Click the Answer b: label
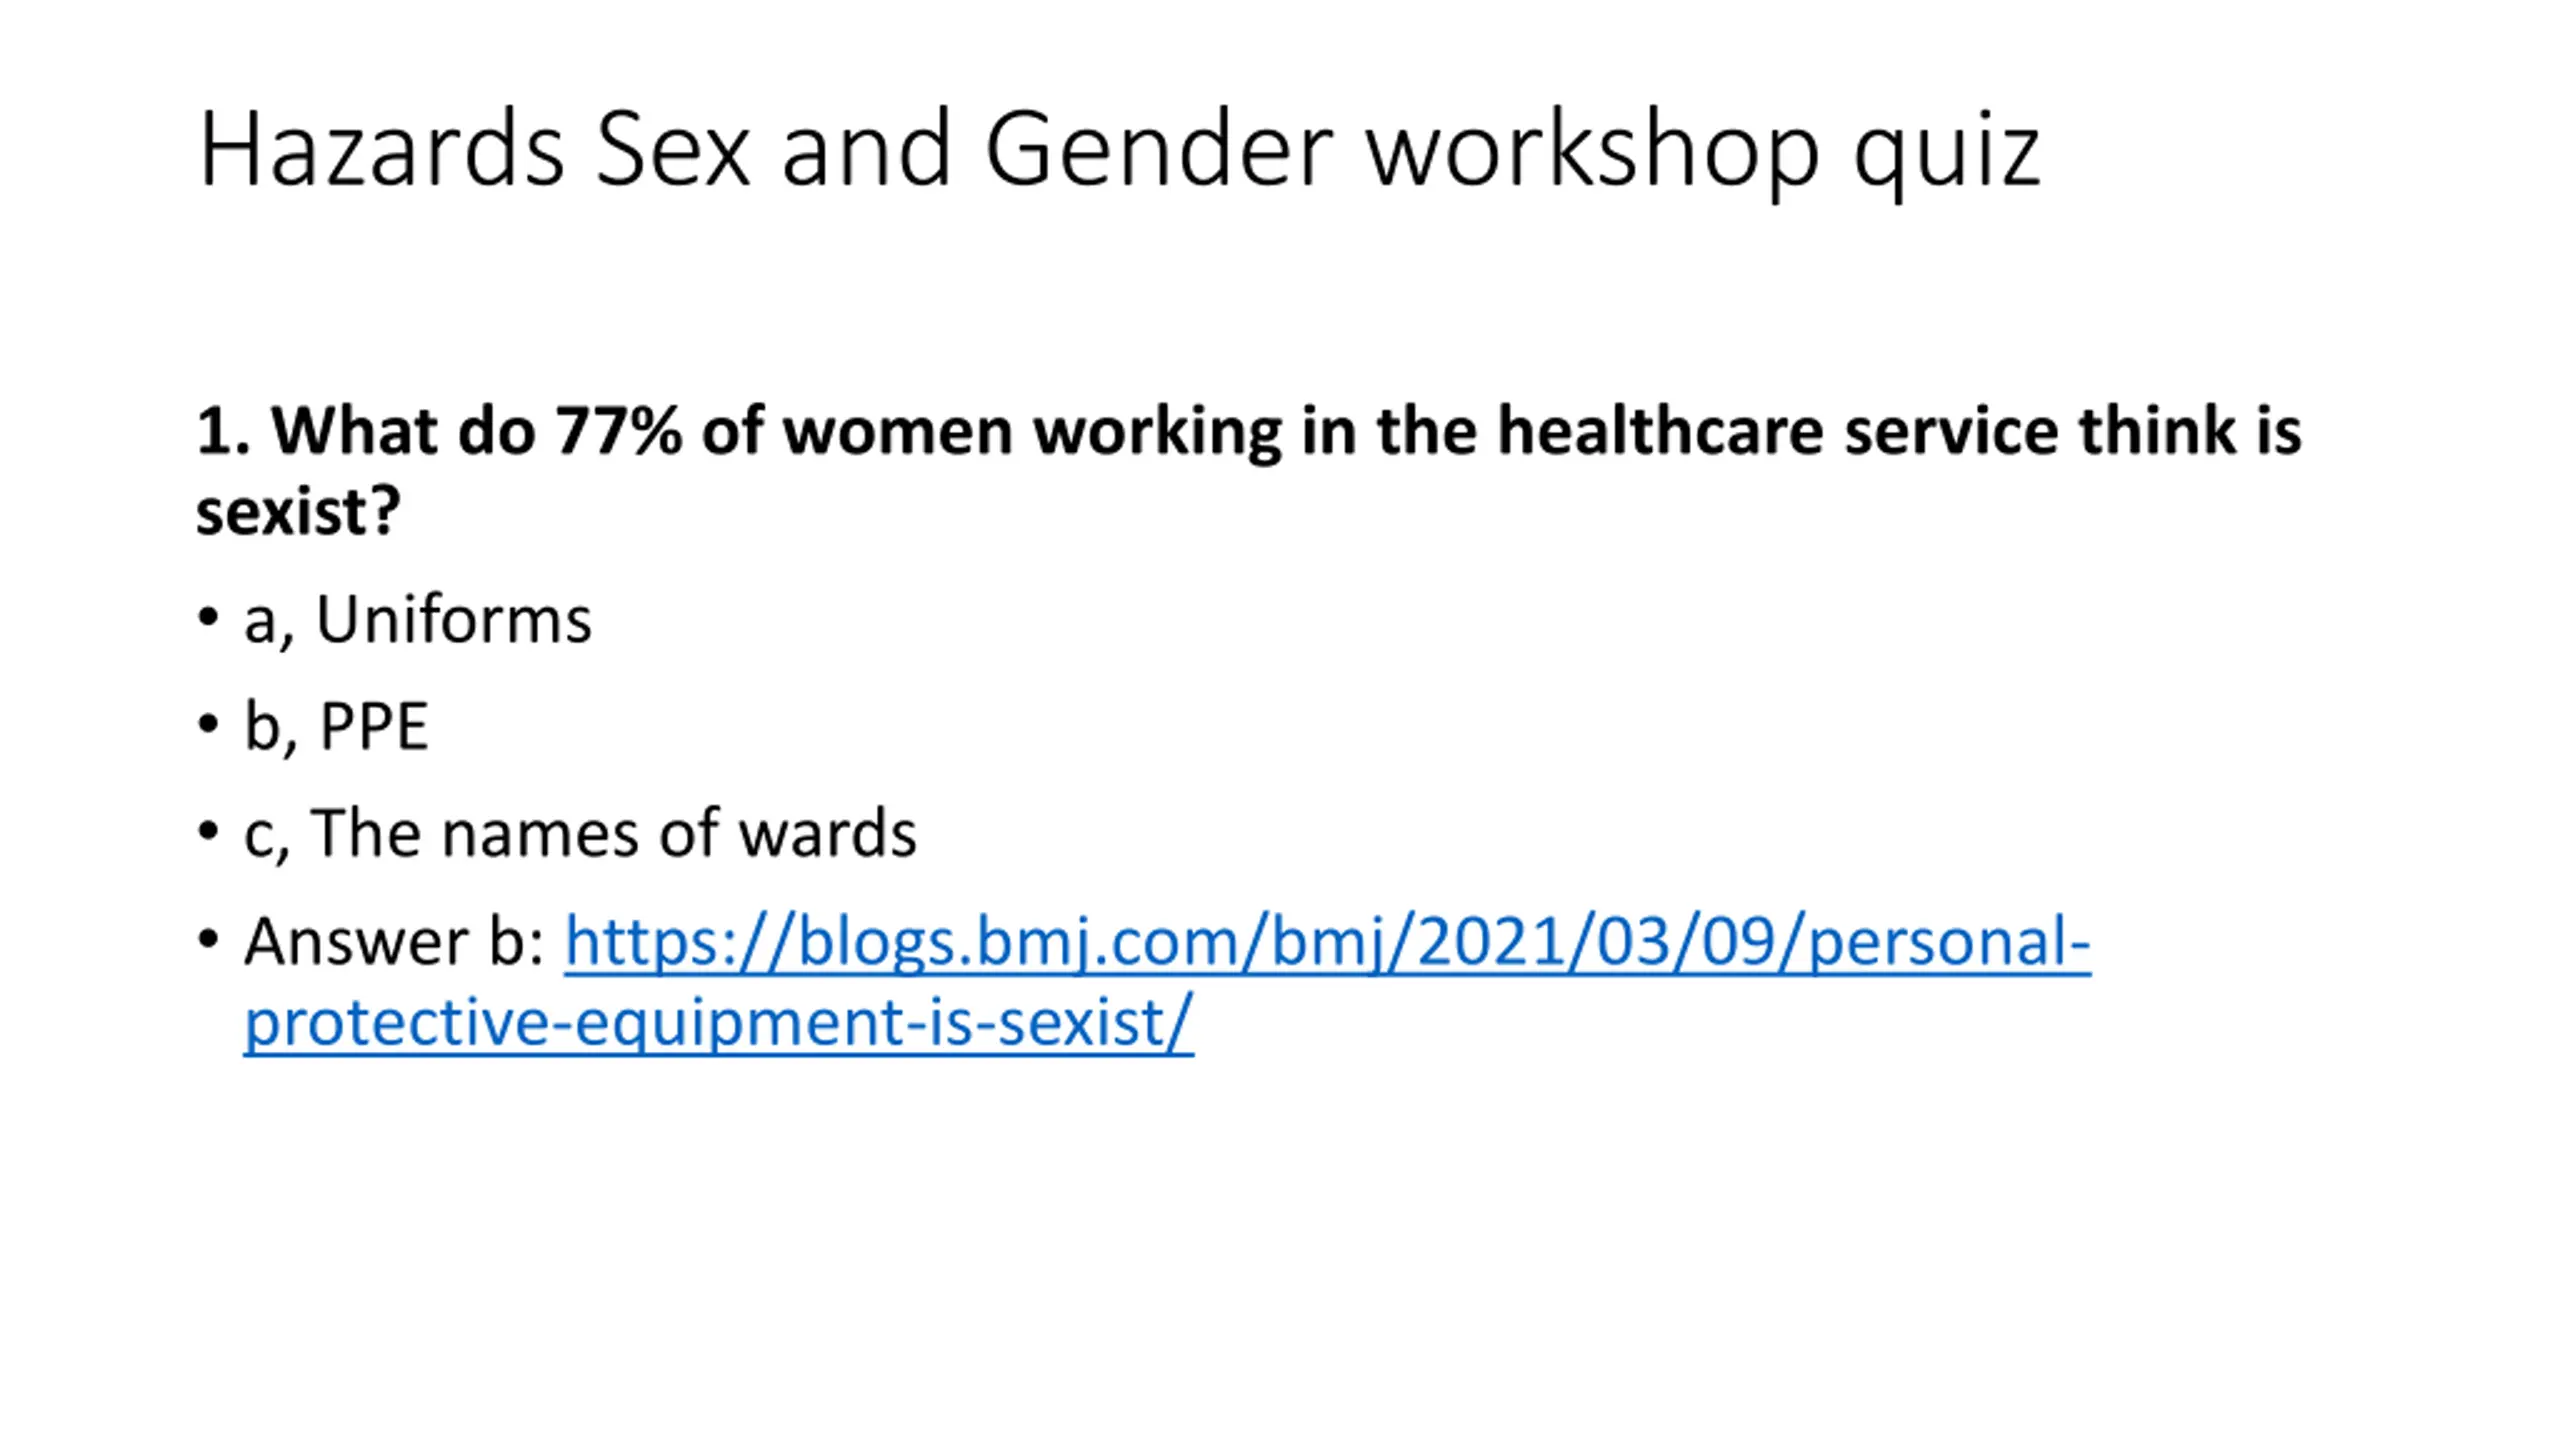2560x1440 pixels. [394, 941]
